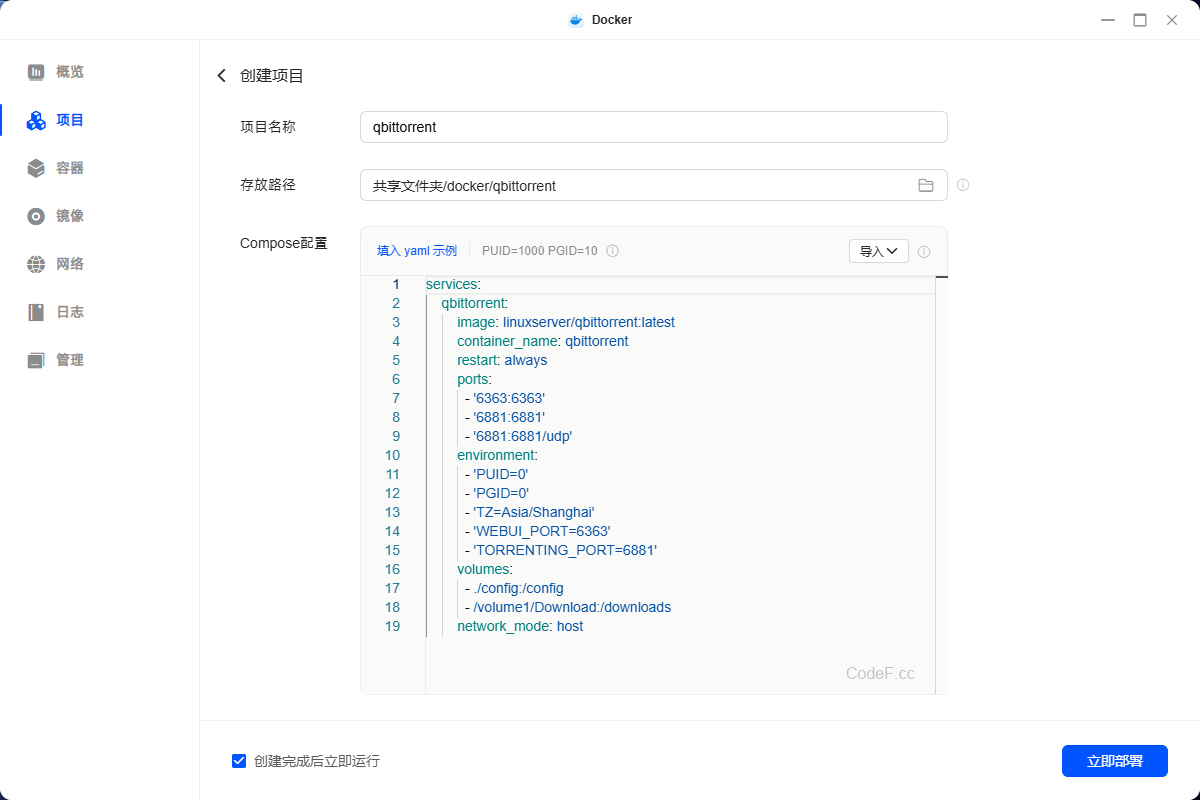Image resolution: width=1200 pixels, height=800 pixels.
Task: Click the 'ports:' line
Action: 474,379
